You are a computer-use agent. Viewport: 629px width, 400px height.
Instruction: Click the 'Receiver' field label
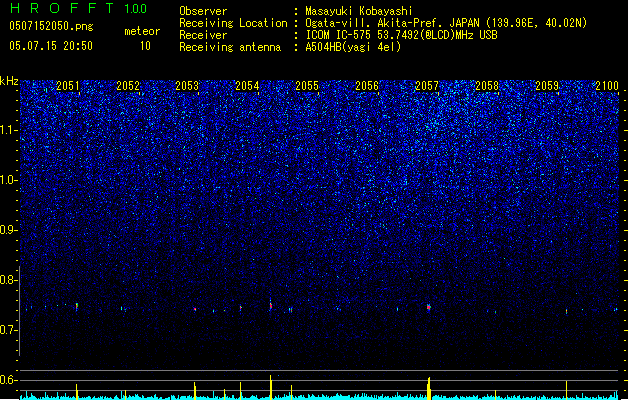203,35
